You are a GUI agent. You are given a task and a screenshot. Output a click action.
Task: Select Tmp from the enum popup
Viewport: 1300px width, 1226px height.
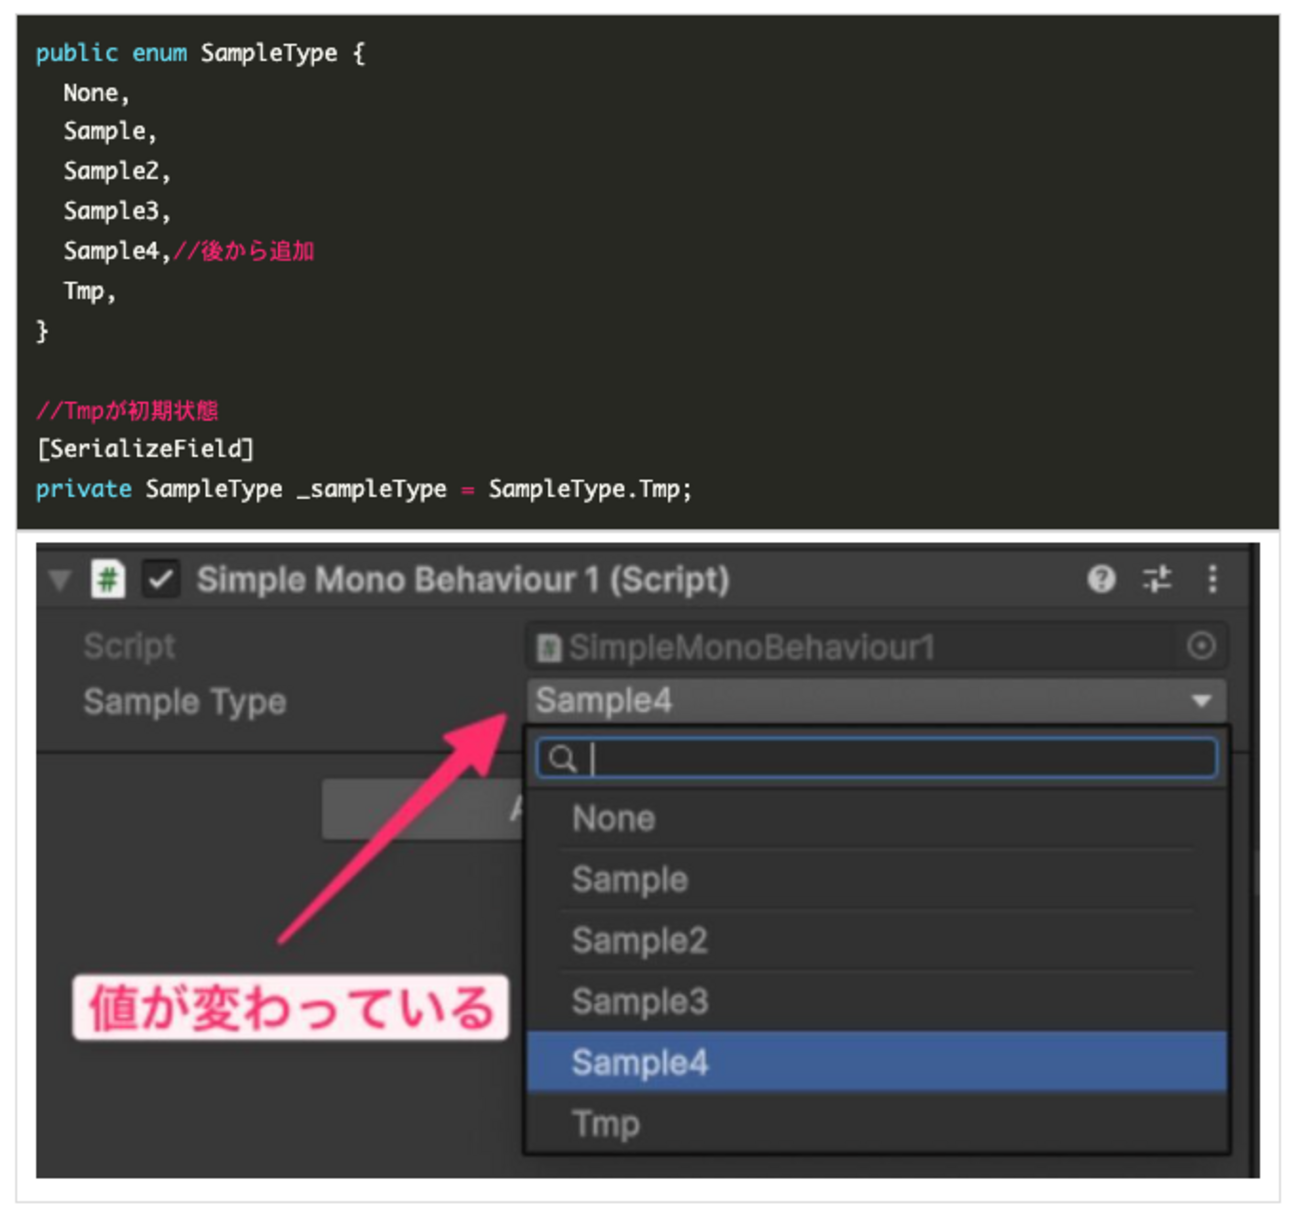[x=877, y=1123]
